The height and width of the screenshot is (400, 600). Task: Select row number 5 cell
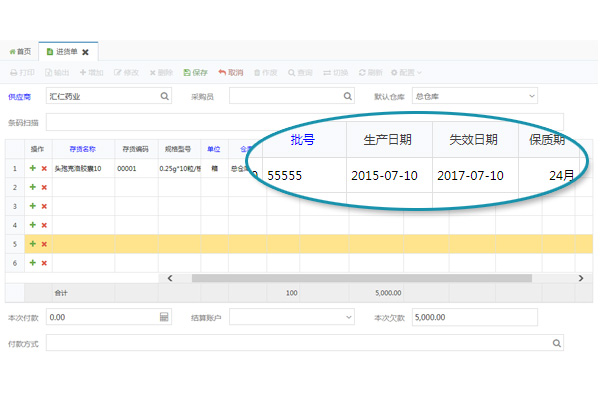pos(15,244)
